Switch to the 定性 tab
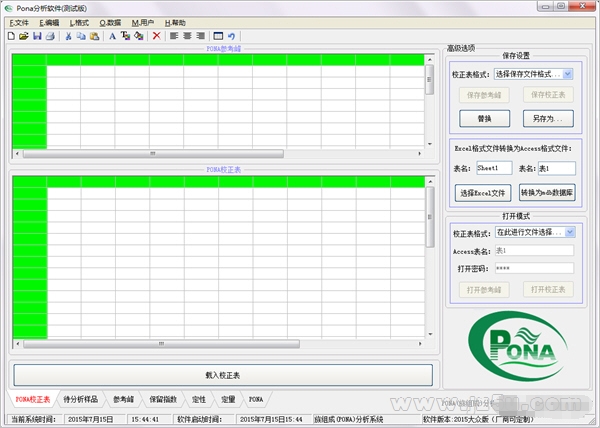 [199, 400]
